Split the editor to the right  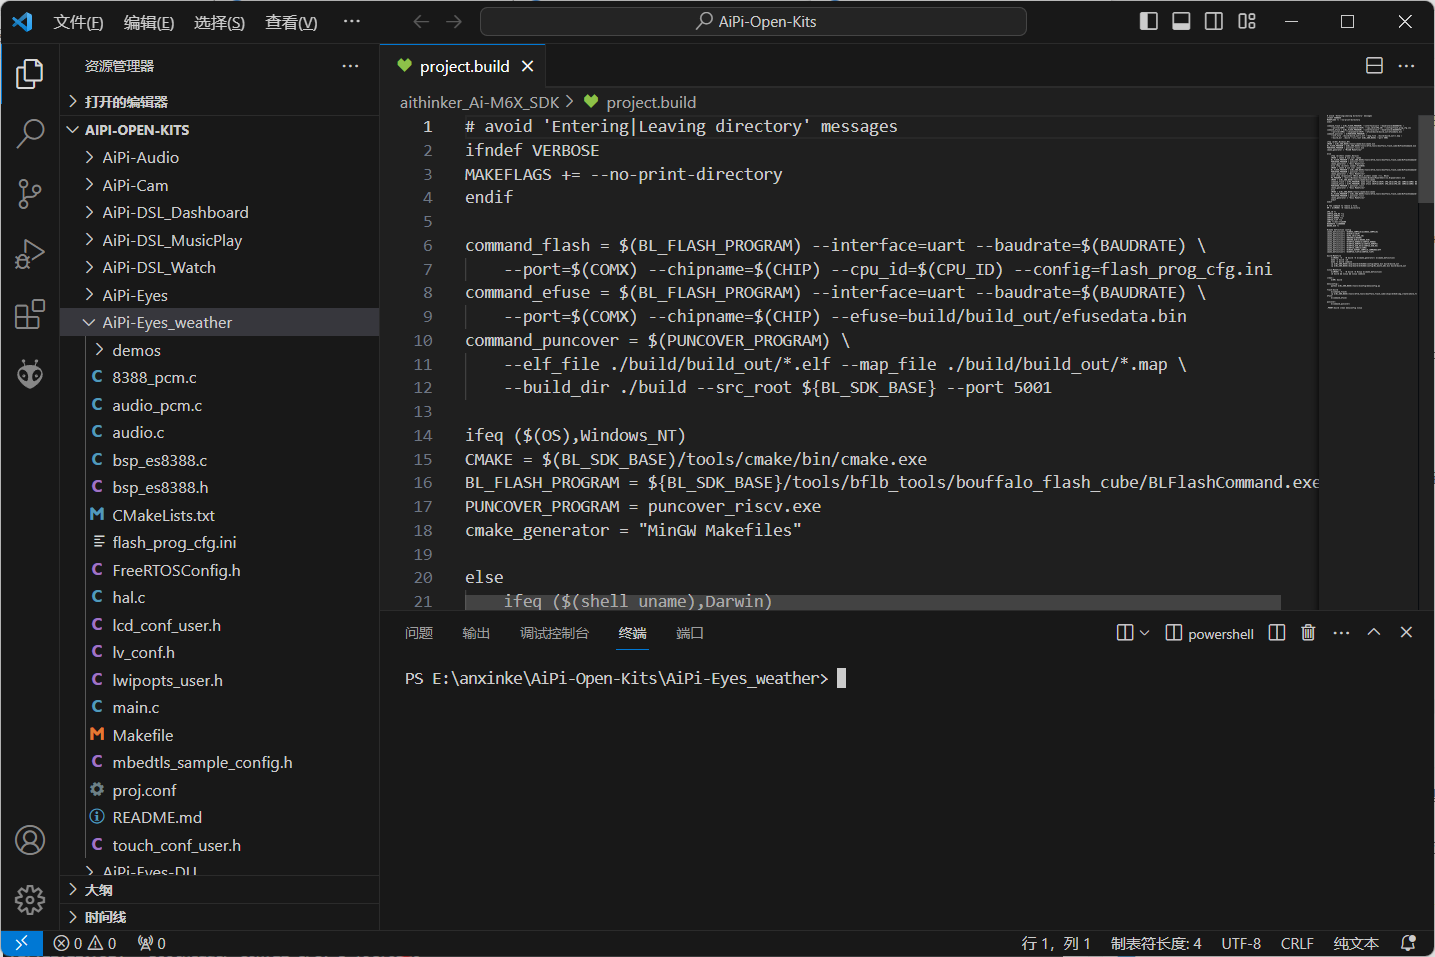1374,66
